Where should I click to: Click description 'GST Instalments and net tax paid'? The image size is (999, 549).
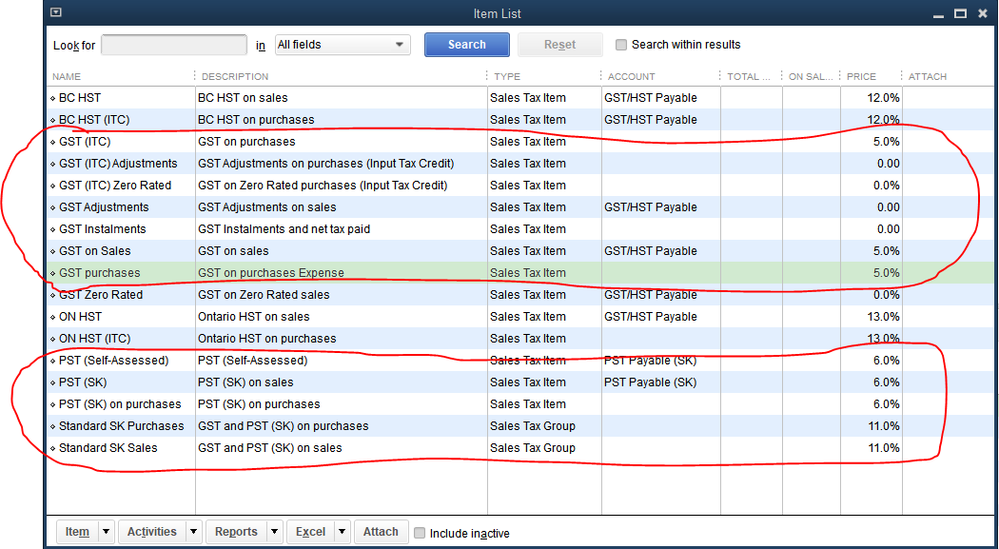tap(284, 229)
